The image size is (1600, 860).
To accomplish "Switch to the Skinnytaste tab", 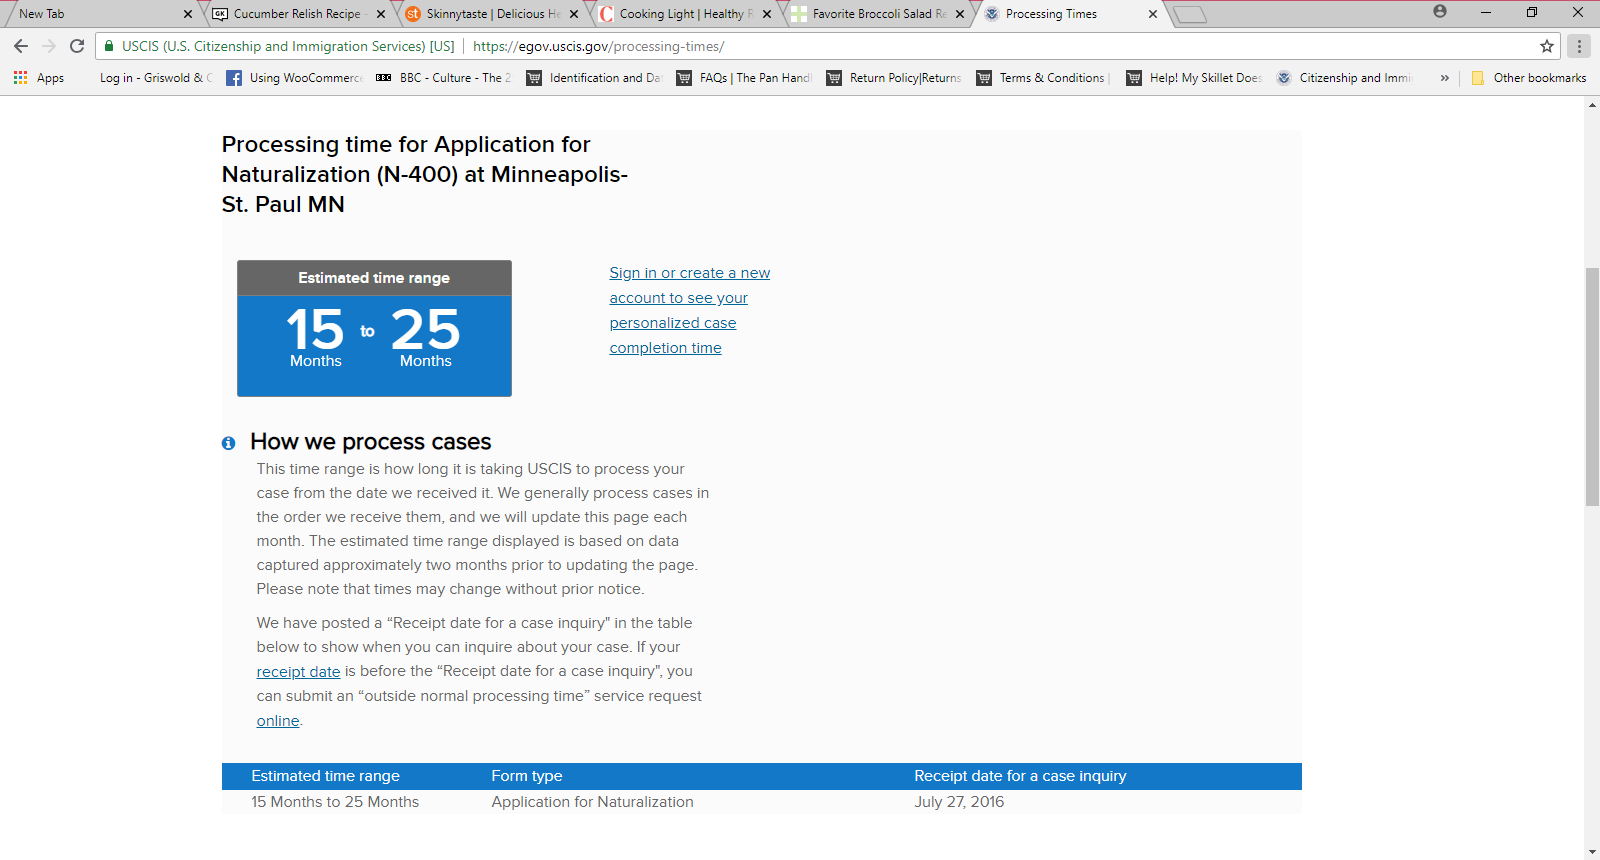I will coord(489,14).
